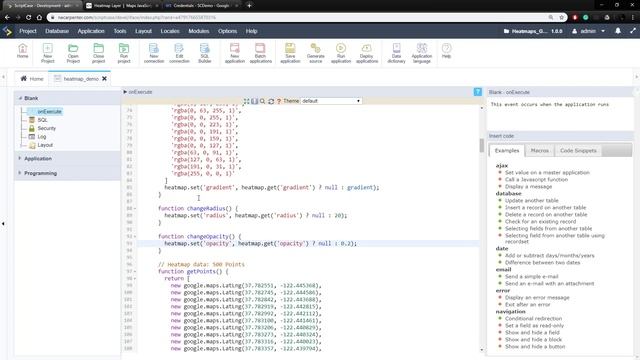Create a New connection
This screenshot has width=640, height=360.
(x=153, y=53)
